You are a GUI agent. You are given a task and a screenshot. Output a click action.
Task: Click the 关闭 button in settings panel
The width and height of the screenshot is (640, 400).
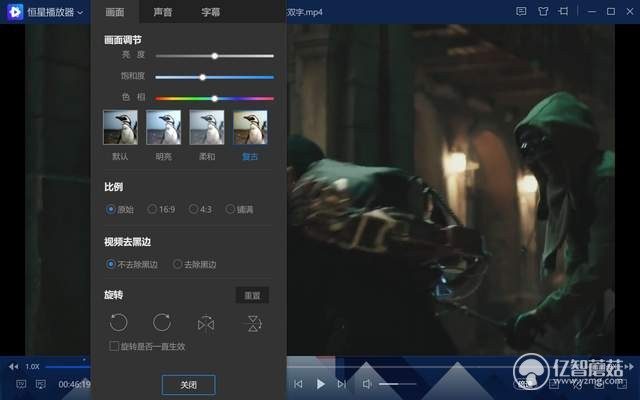[189, 384]
